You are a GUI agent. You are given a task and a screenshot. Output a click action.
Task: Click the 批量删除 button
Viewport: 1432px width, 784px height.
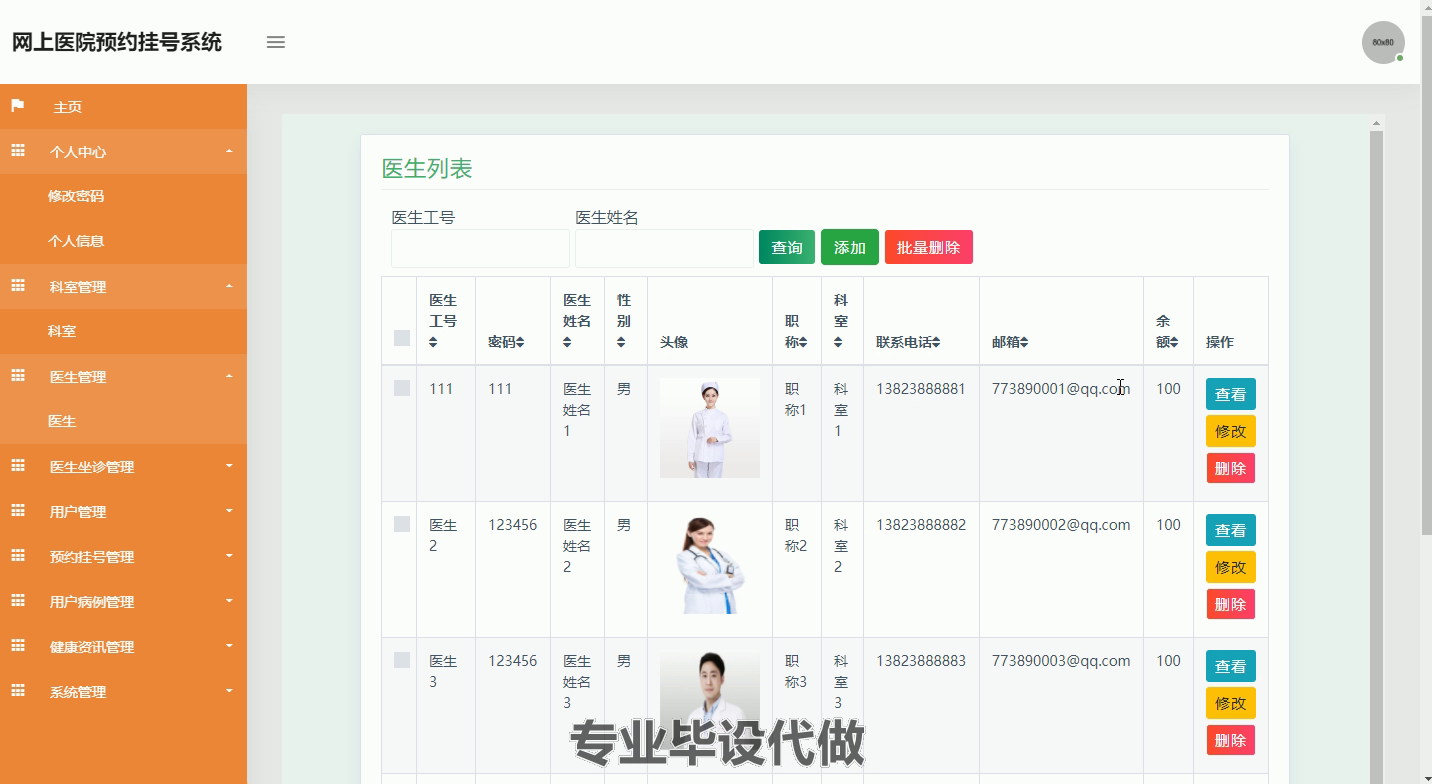(929, 247)
